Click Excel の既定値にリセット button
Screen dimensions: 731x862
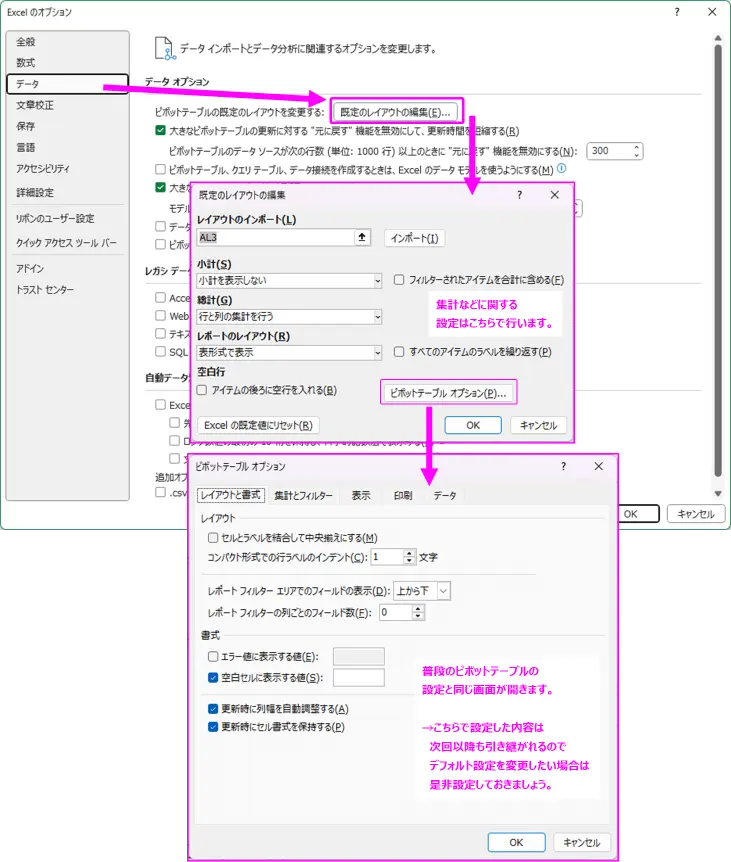tap(258, 425)
